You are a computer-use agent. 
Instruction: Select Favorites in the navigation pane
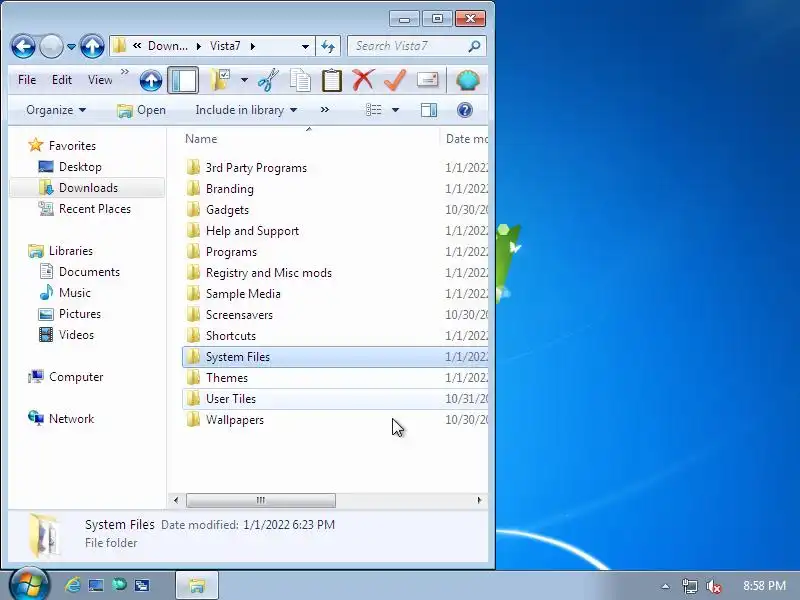pyautogui.click(x=72, y=146)
